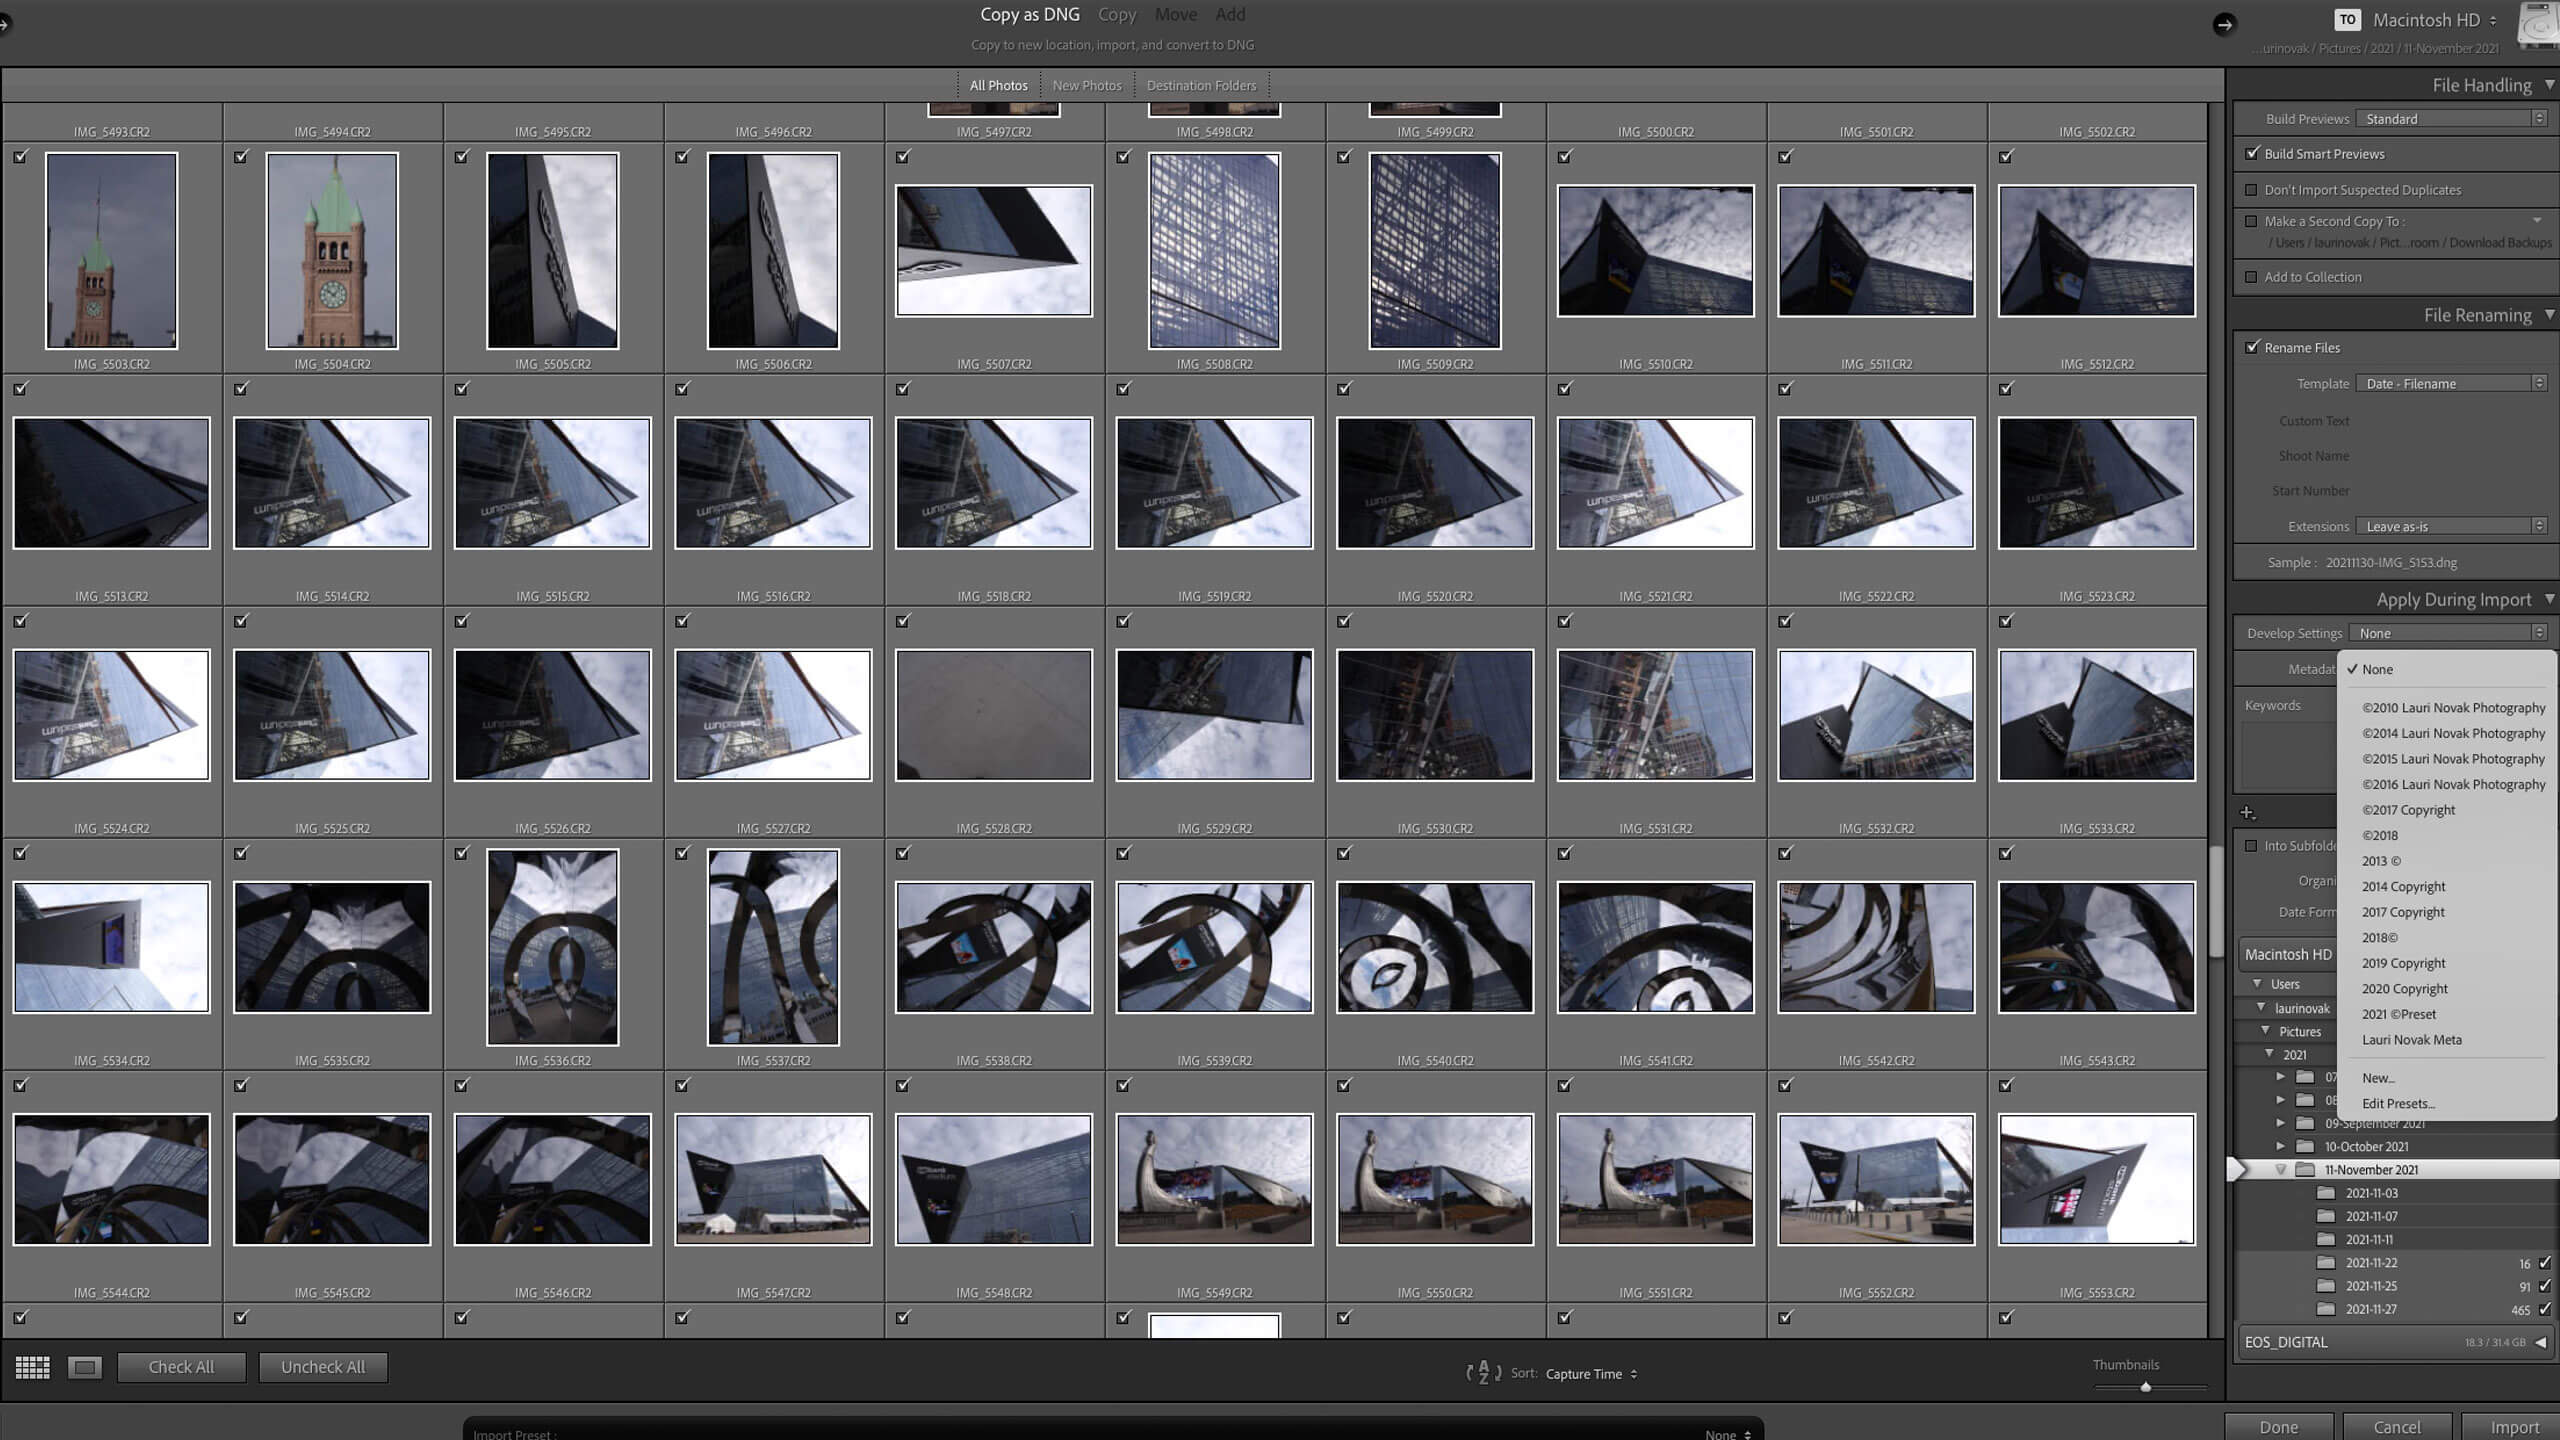
Task: Open Extensions Leave as-is dropdown
Action: coord(2451,527)
